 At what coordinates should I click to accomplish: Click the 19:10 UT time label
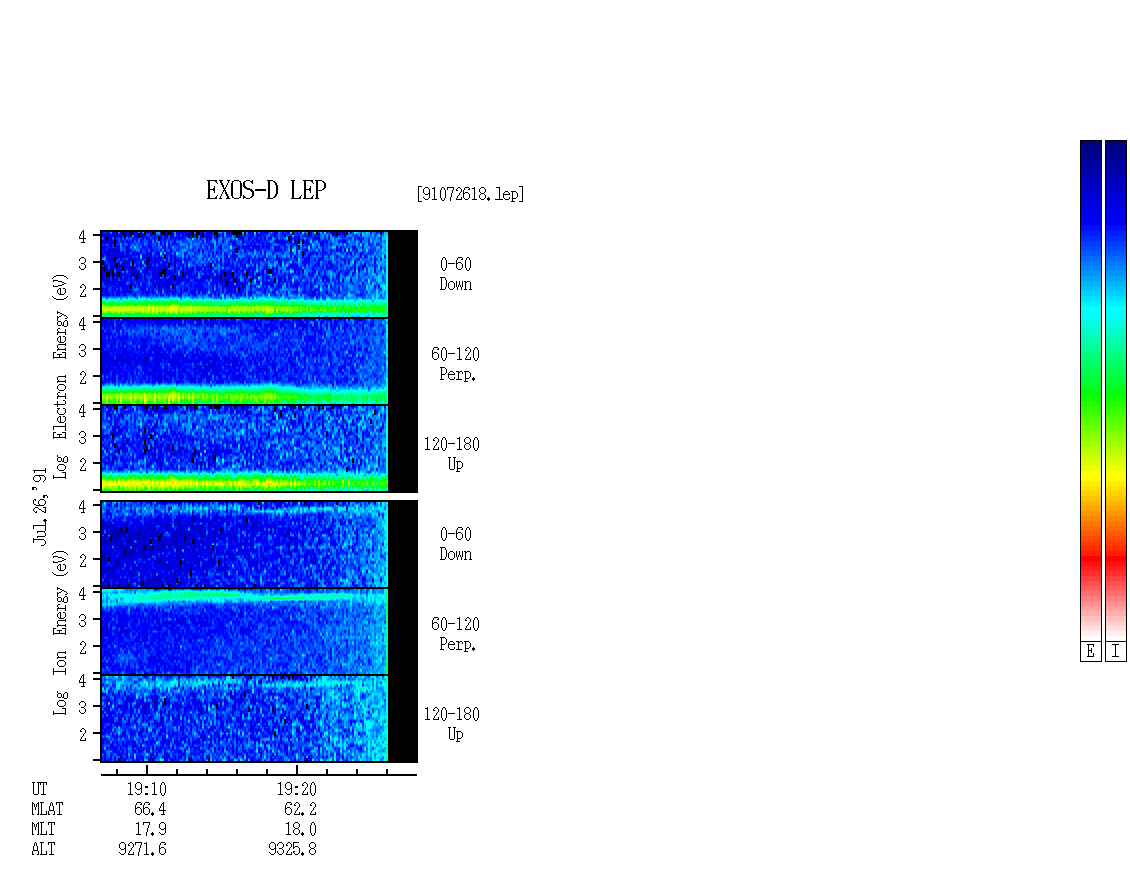tap(147, 789)
